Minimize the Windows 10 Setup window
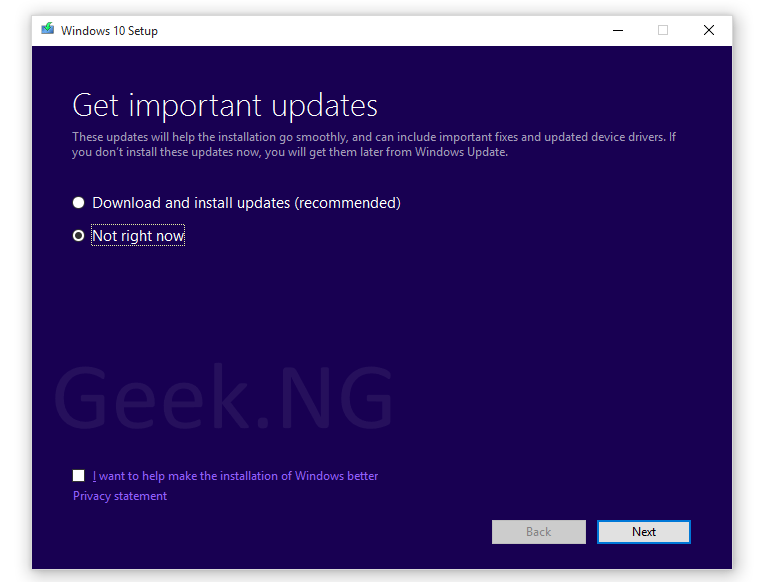 click(x=618, y=30)
